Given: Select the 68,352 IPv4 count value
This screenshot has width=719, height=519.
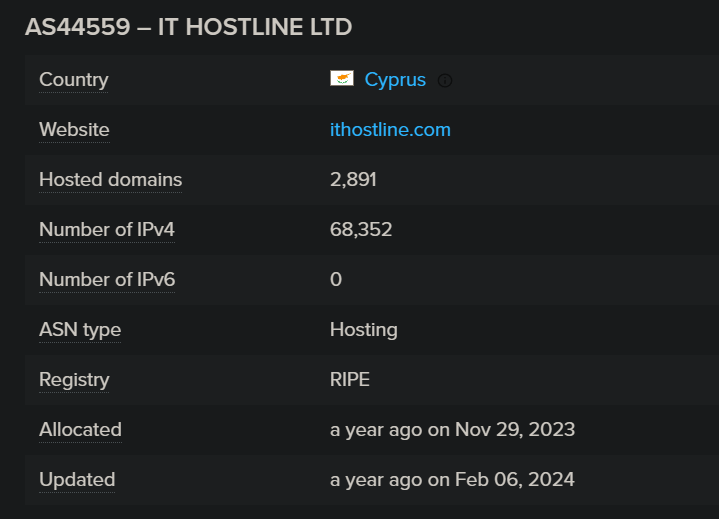Looking at the screenshot, I should point(361,230).
